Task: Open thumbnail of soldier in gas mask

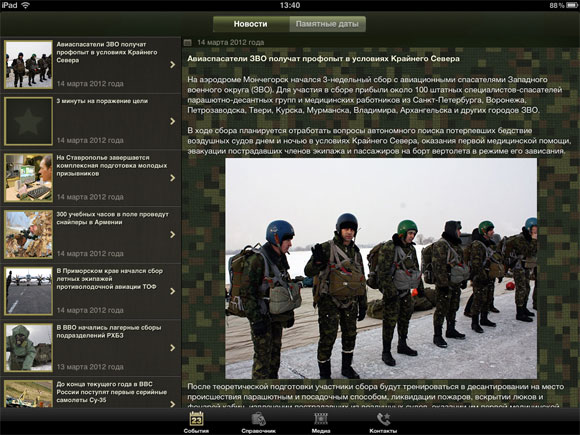Action: tap(28, 348)
